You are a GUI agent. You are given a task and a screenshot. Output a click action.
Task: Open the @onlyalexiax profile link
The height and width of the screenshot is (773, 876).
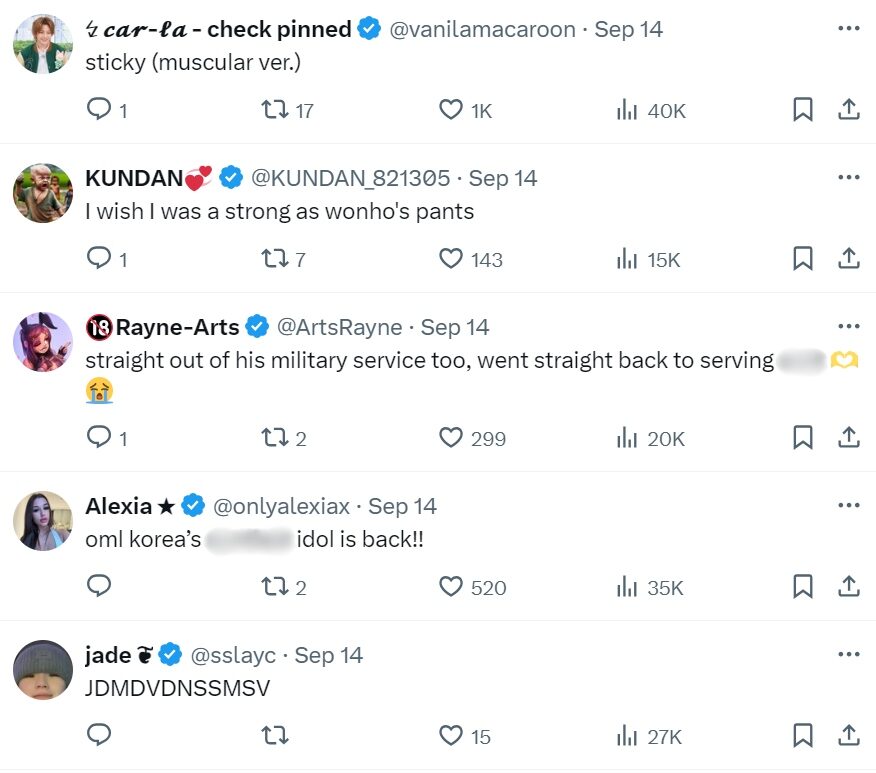click(284, 506)
